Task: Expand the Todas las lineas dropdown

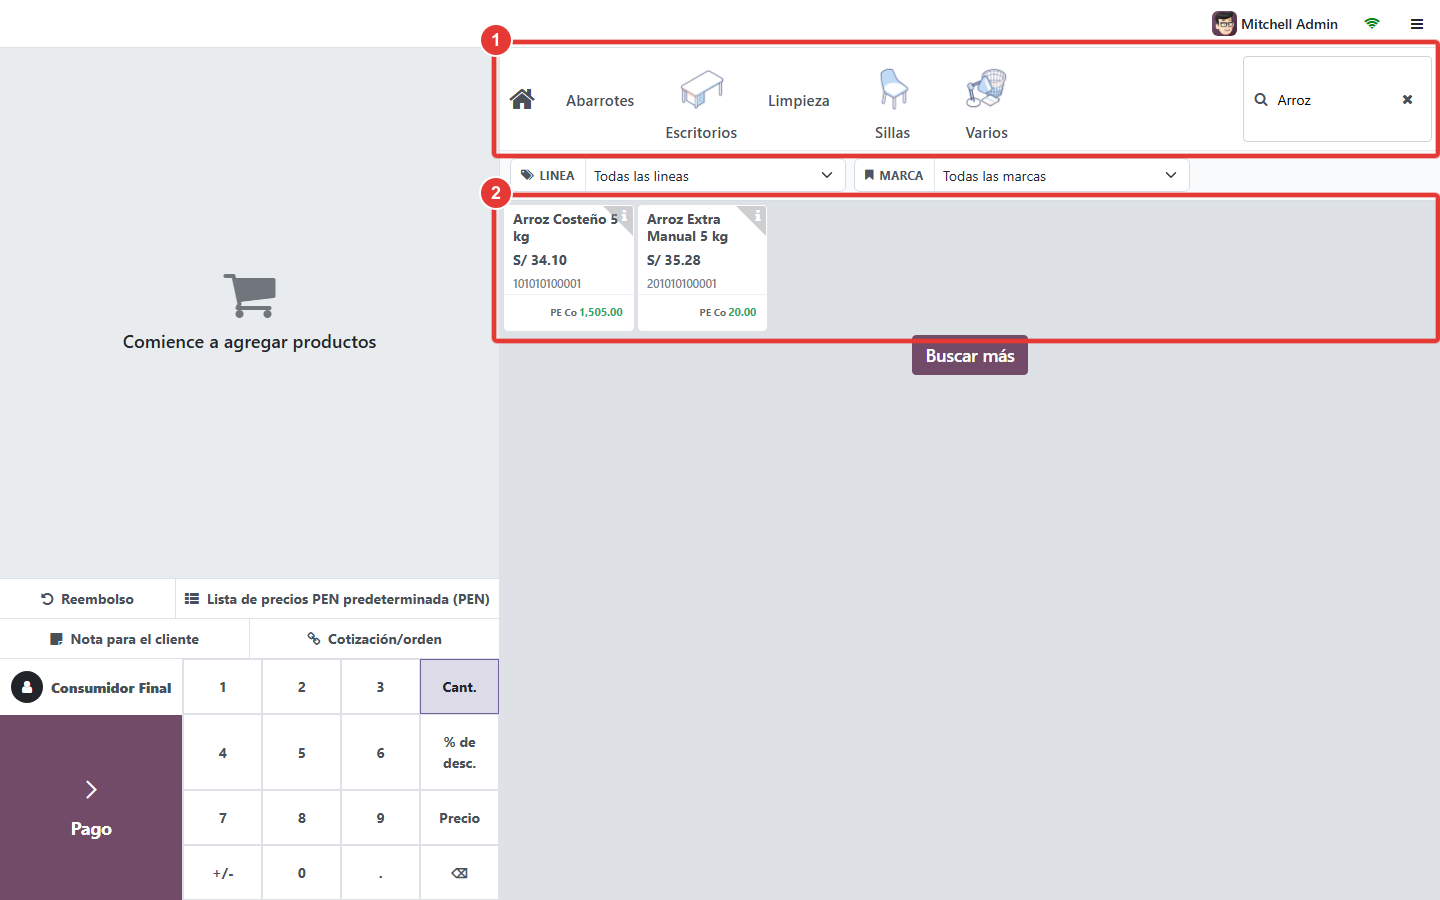Action: click(x=715, y=176)
